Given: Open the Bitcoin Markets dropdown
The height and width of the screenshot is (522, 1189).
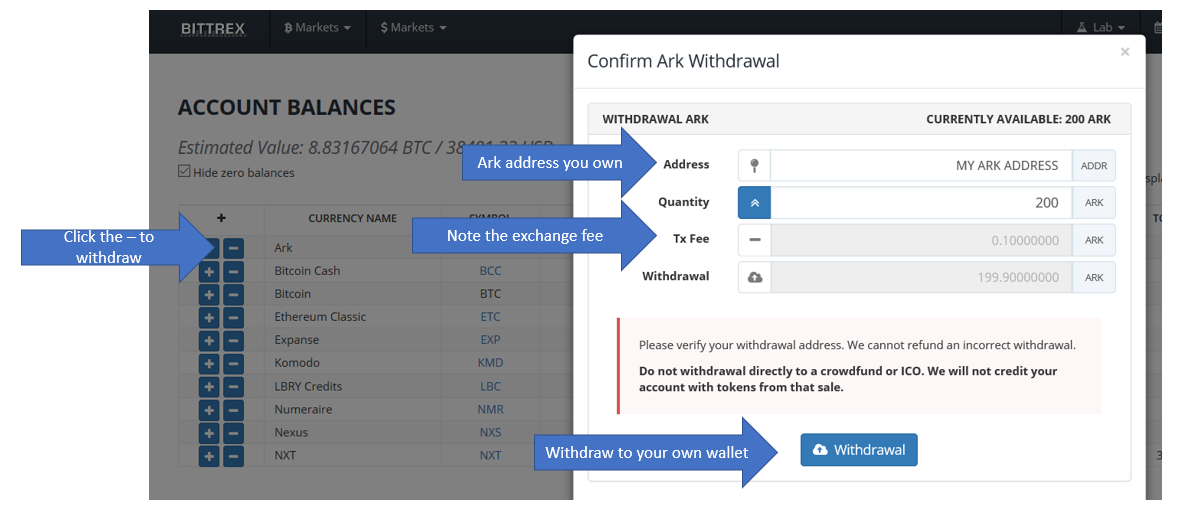Looking at the screenshot, I should [317, 28].
